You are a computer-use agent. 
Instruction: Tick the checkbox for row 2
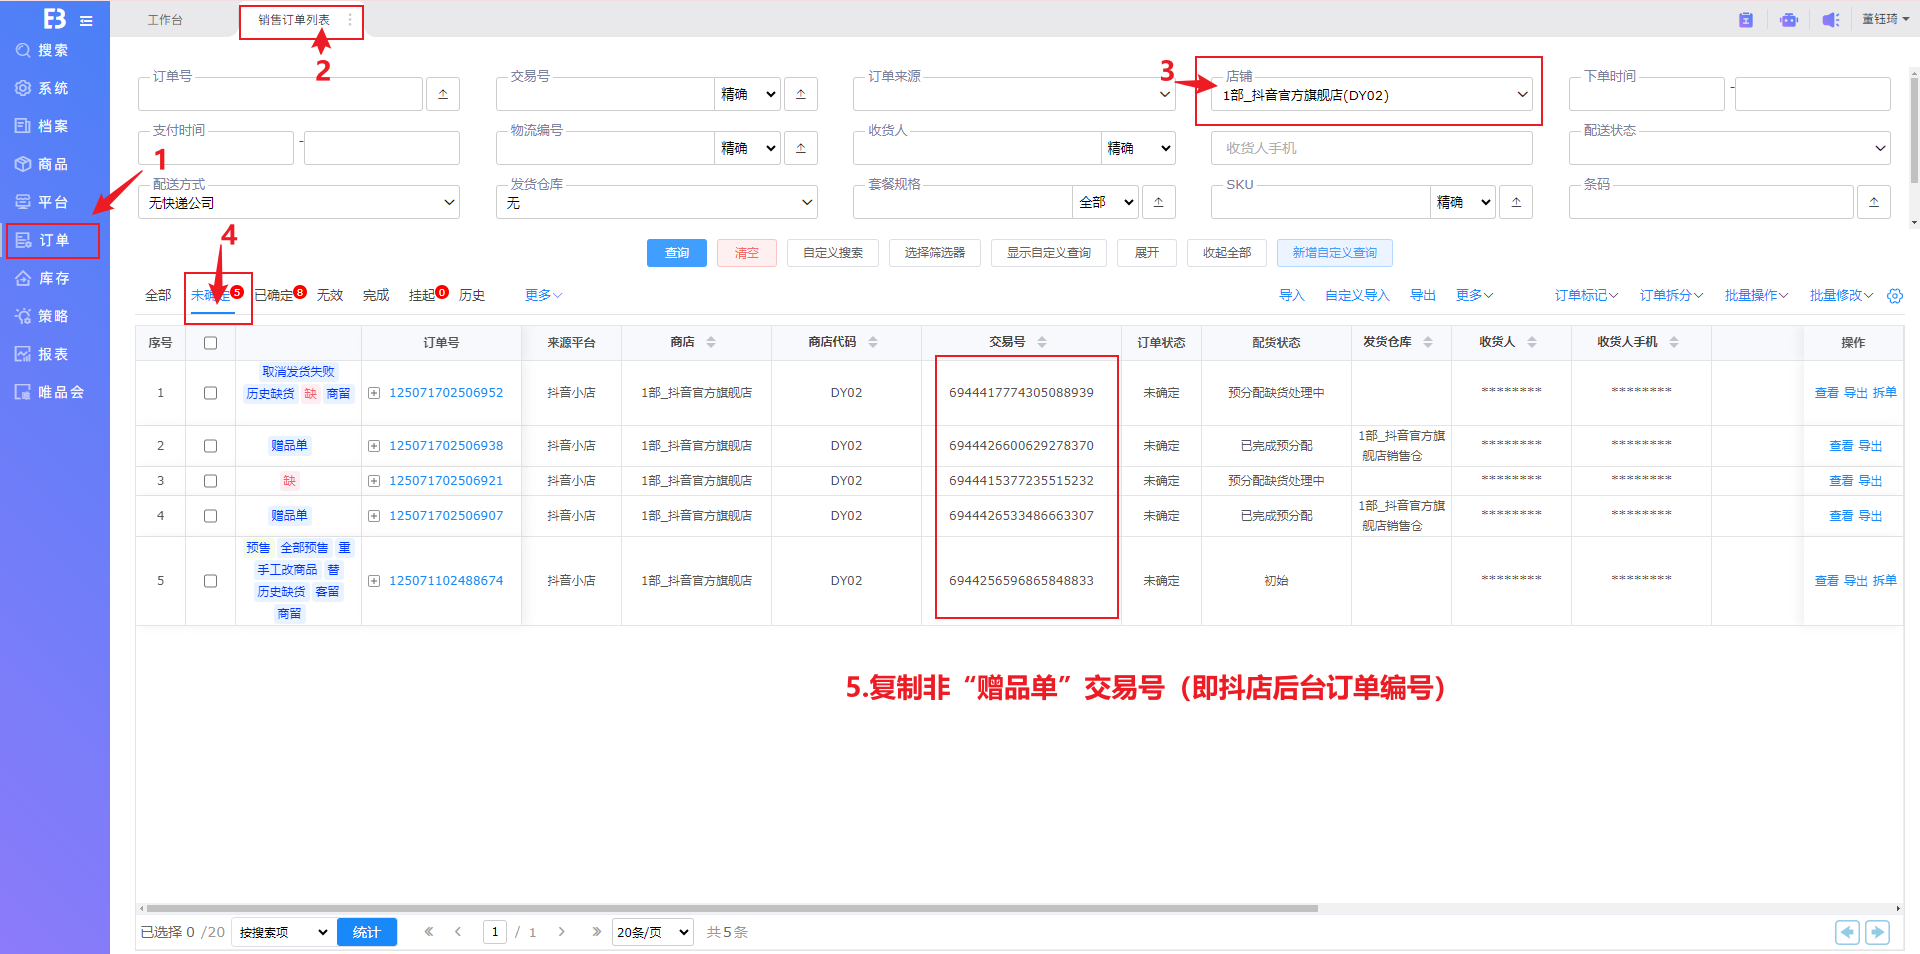coord(210,446)
